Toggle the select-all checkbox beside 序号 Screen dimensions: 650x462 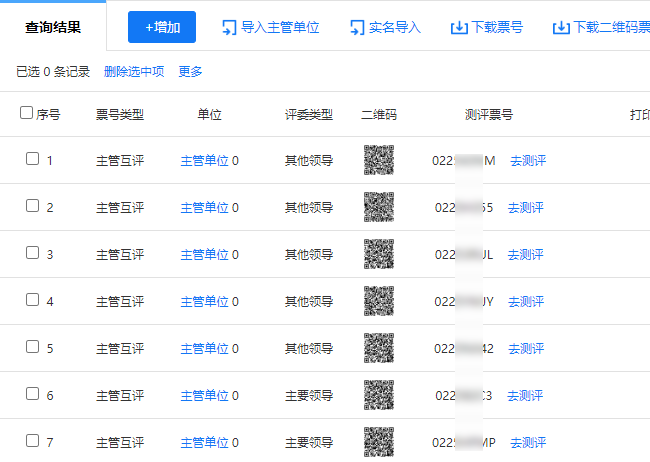tap(27, 112)
